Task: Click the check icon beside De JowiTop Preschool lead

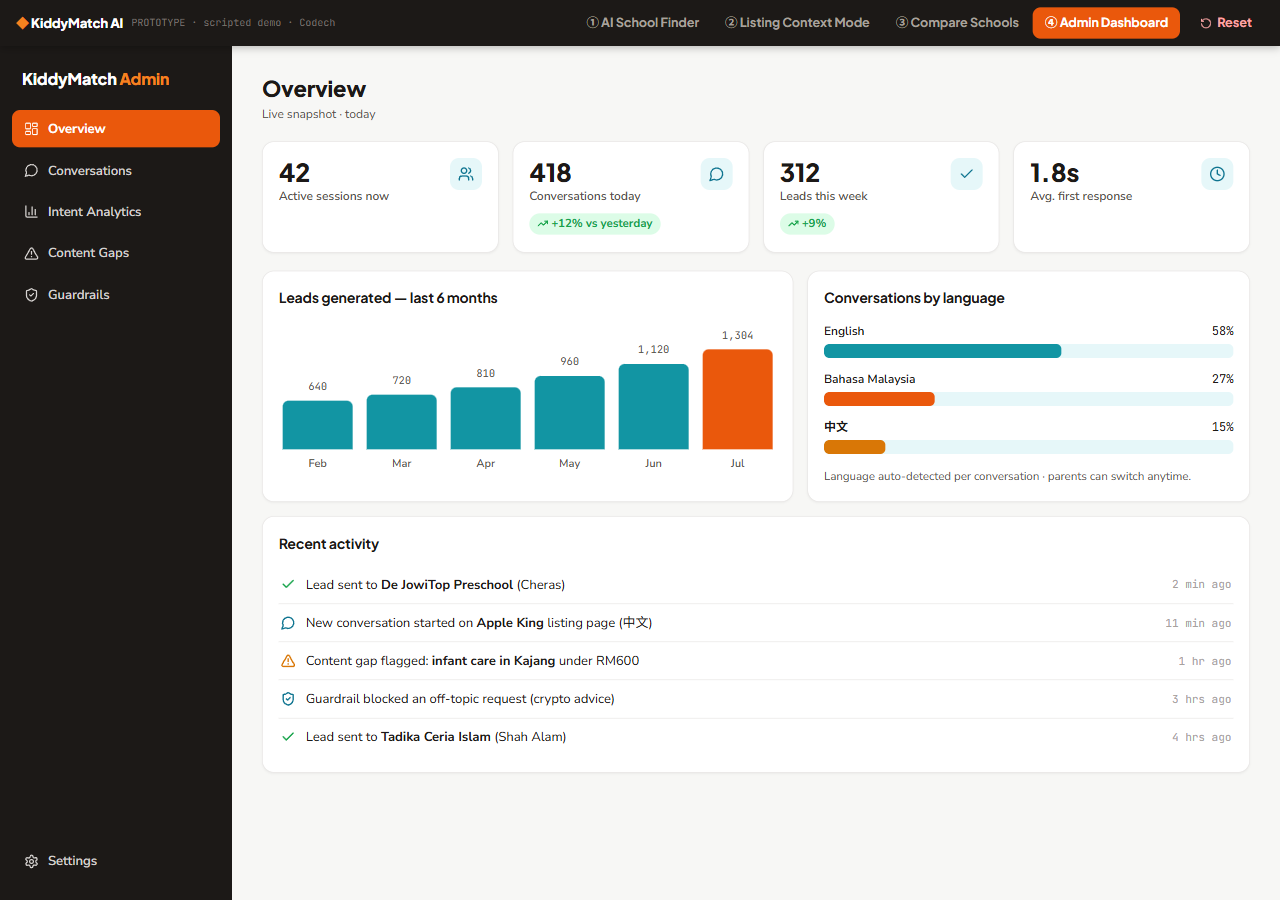Action: tap(288, 584)
